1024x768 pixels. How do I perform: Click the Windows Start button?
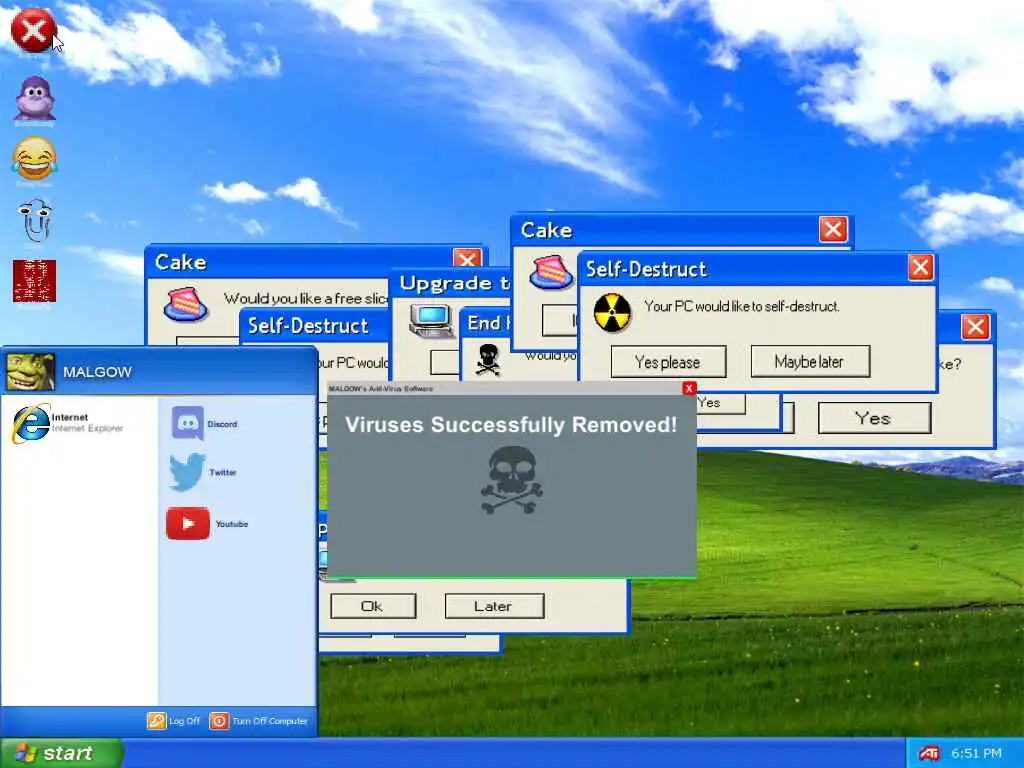pos(60,753)
